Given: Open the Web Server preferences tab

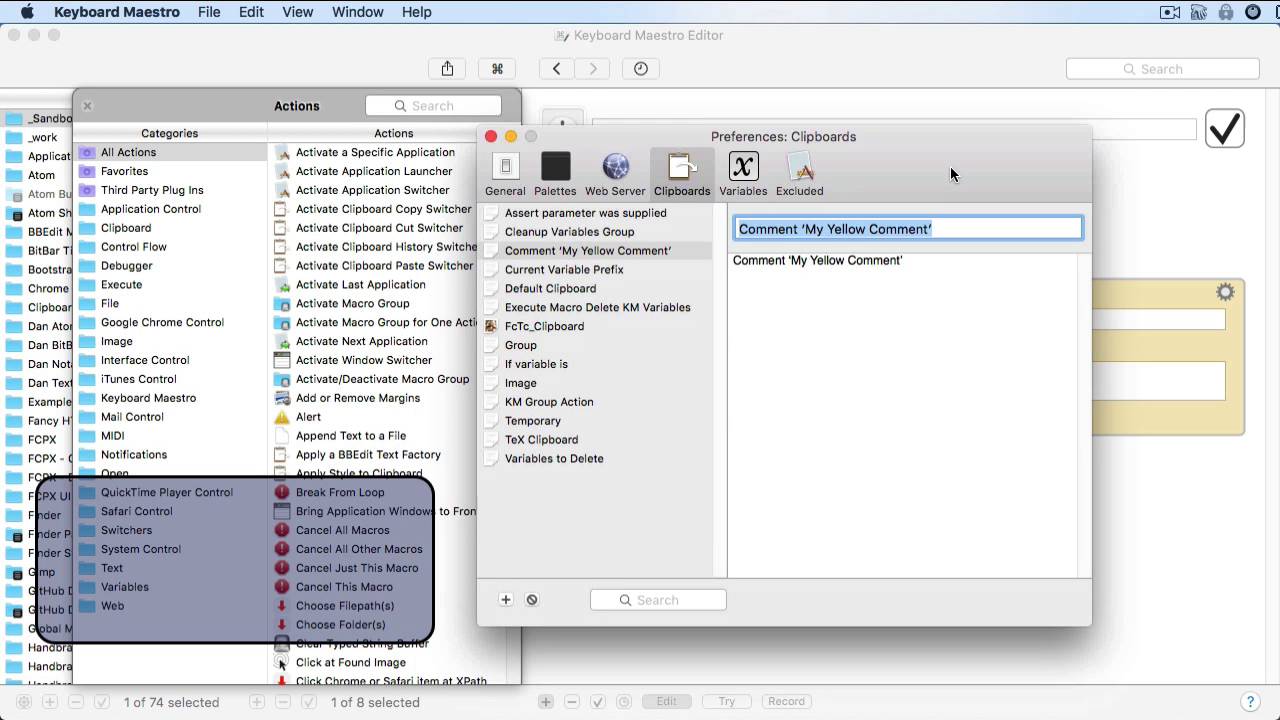Looking at the screenshot, I should coord(615,174).
